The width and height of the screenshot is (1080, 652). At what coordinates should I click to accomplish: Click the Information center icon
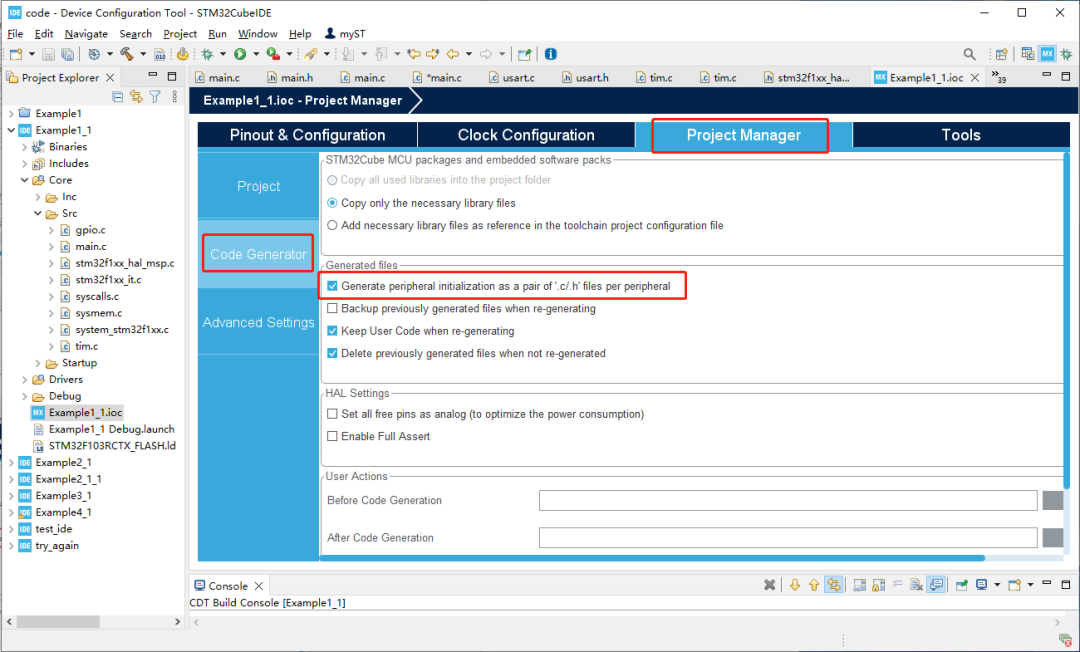(x=550, y=54)
